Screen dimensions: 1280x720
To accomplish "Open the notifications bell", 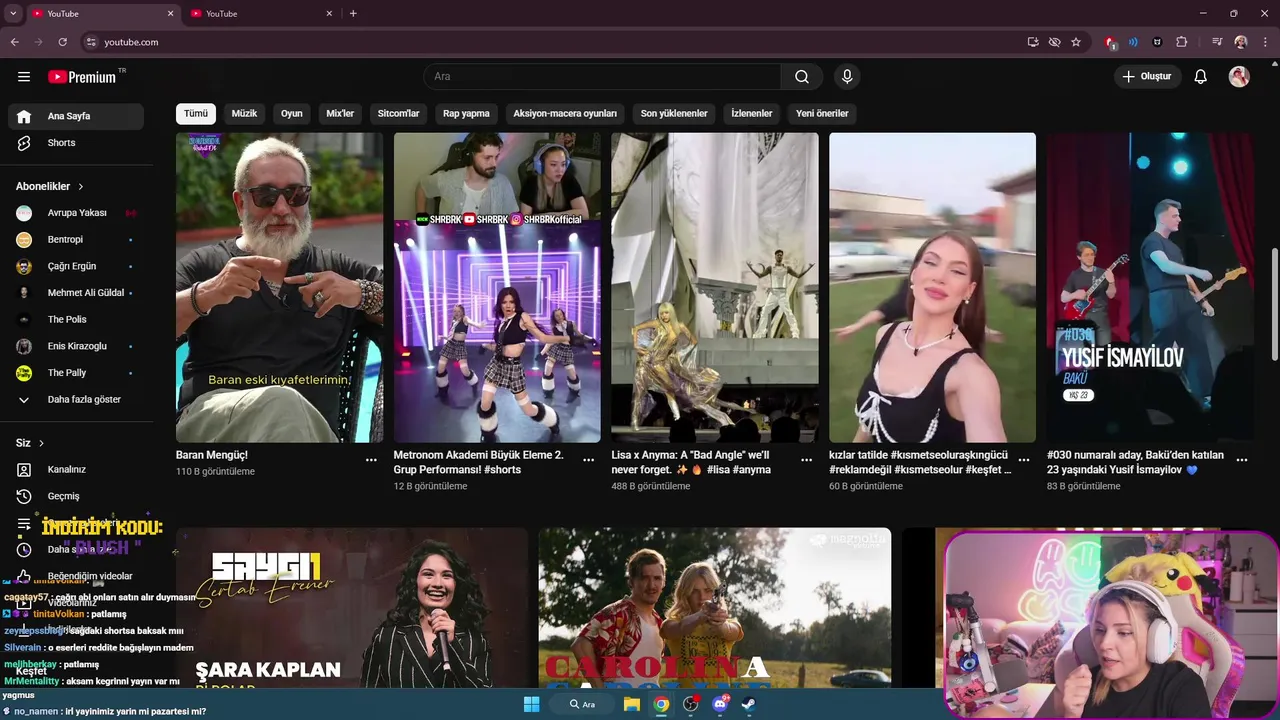I will [1201, 77].
